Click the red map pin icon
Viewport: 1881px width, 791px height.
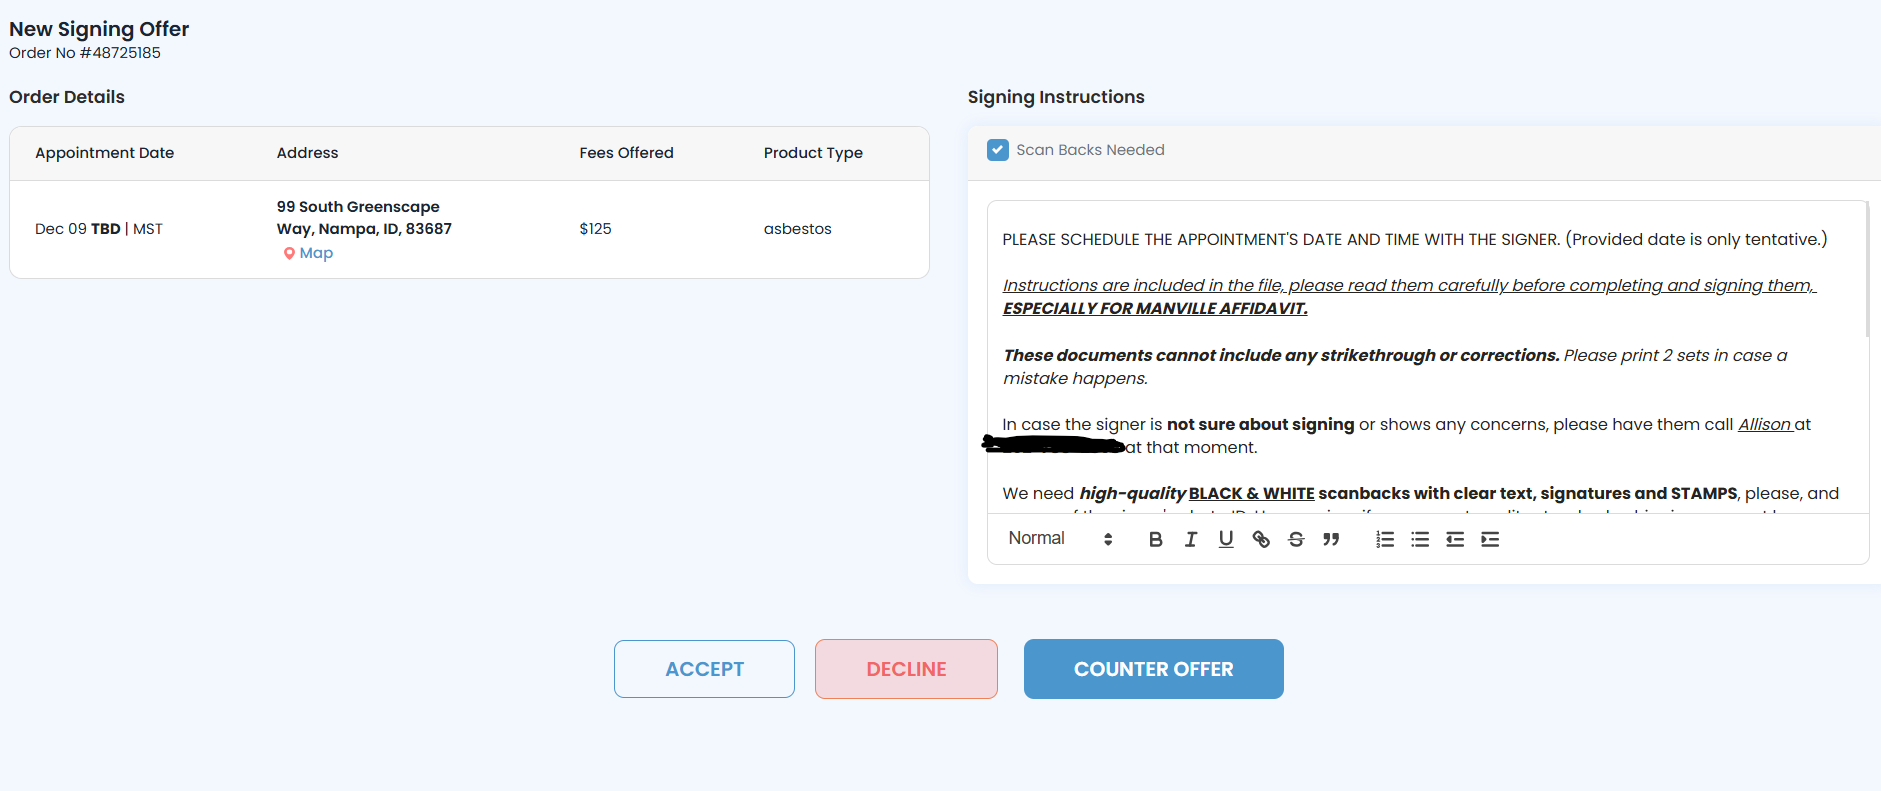[x=289, y=253]
